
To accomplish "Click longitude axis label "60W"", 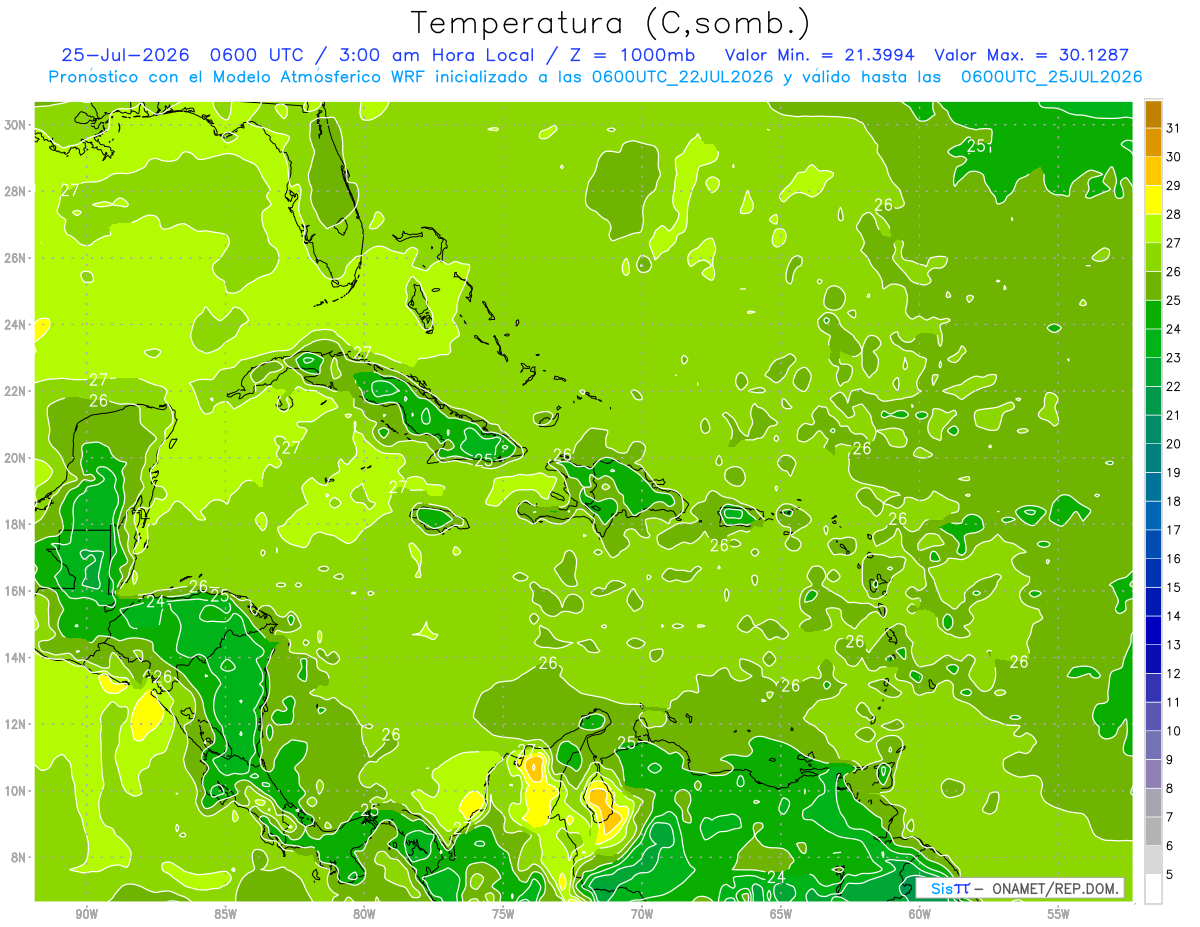I will tap(920, 914).
